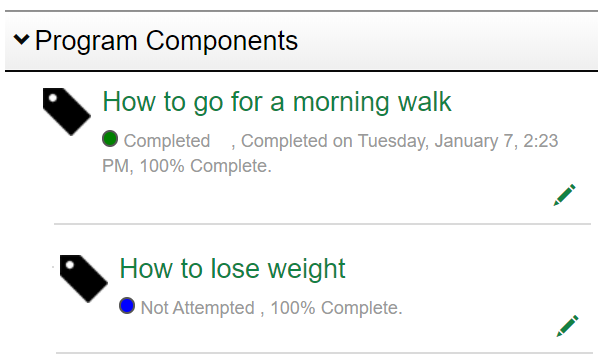Screen dimensions: 598x363
Task: Open How to go for a morning walk
Action: click(x=277, y=102)
